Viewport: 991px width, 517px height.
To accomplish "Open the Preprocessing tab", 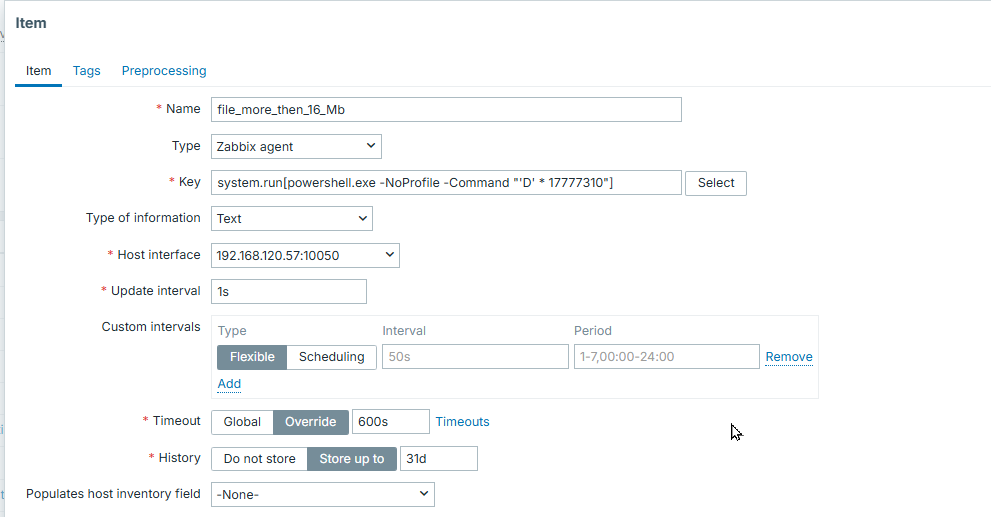I will click(x=164, y=71).
